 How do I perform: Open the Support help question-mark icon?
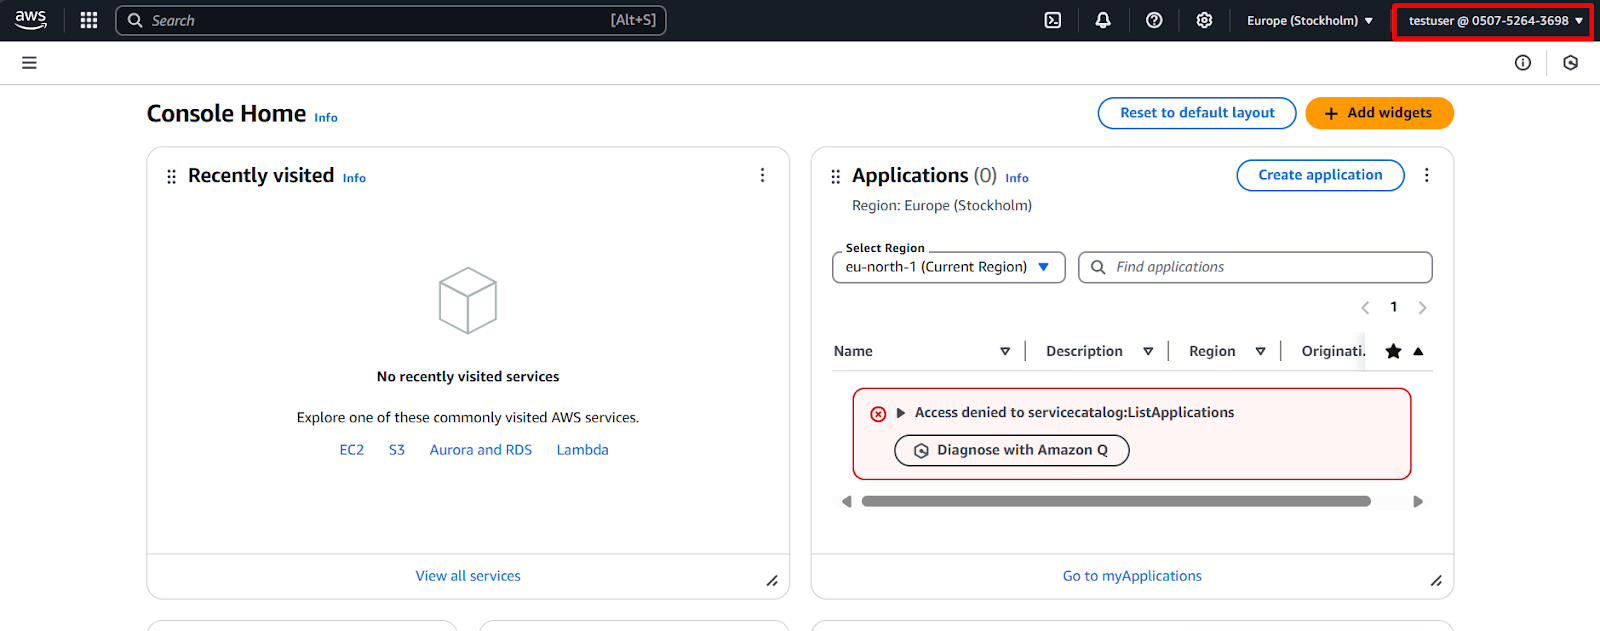click(x=1154, y=20)
